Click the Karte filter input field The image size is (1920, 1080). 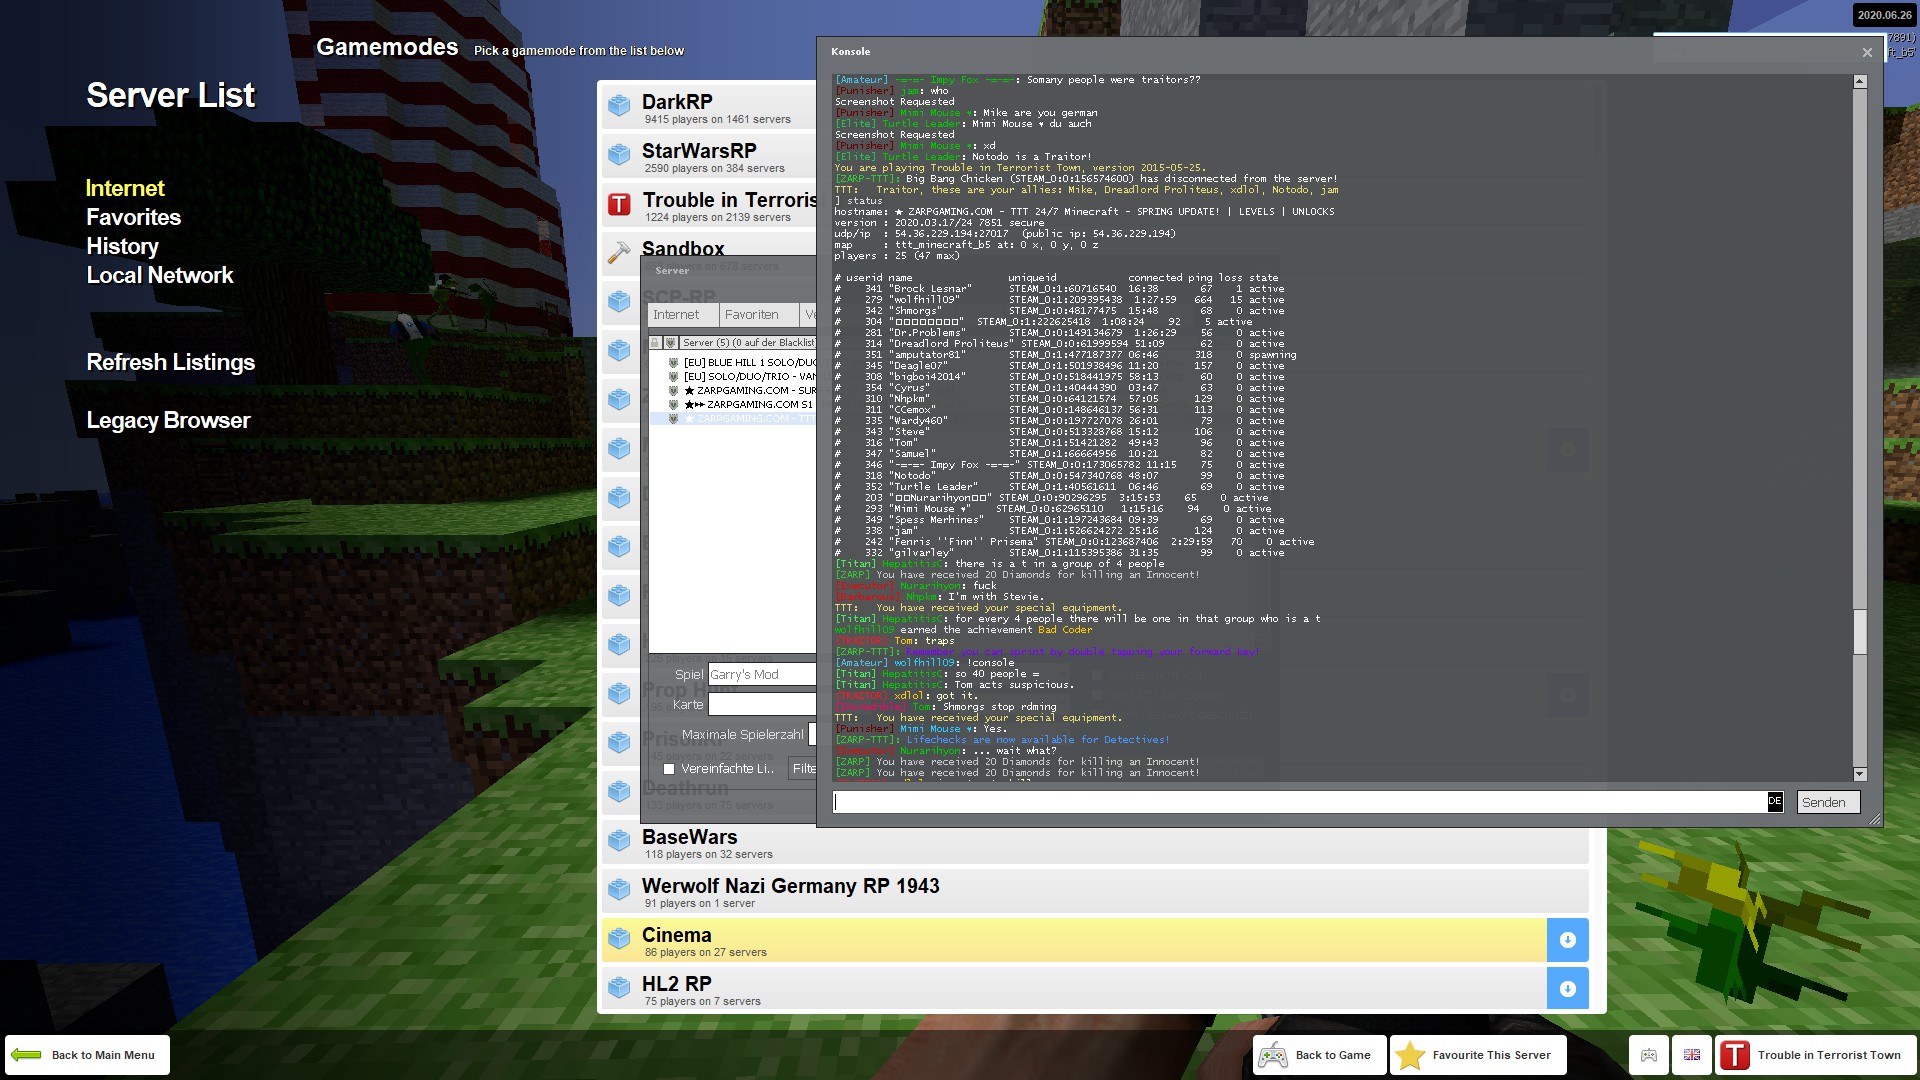pos(762,705)
